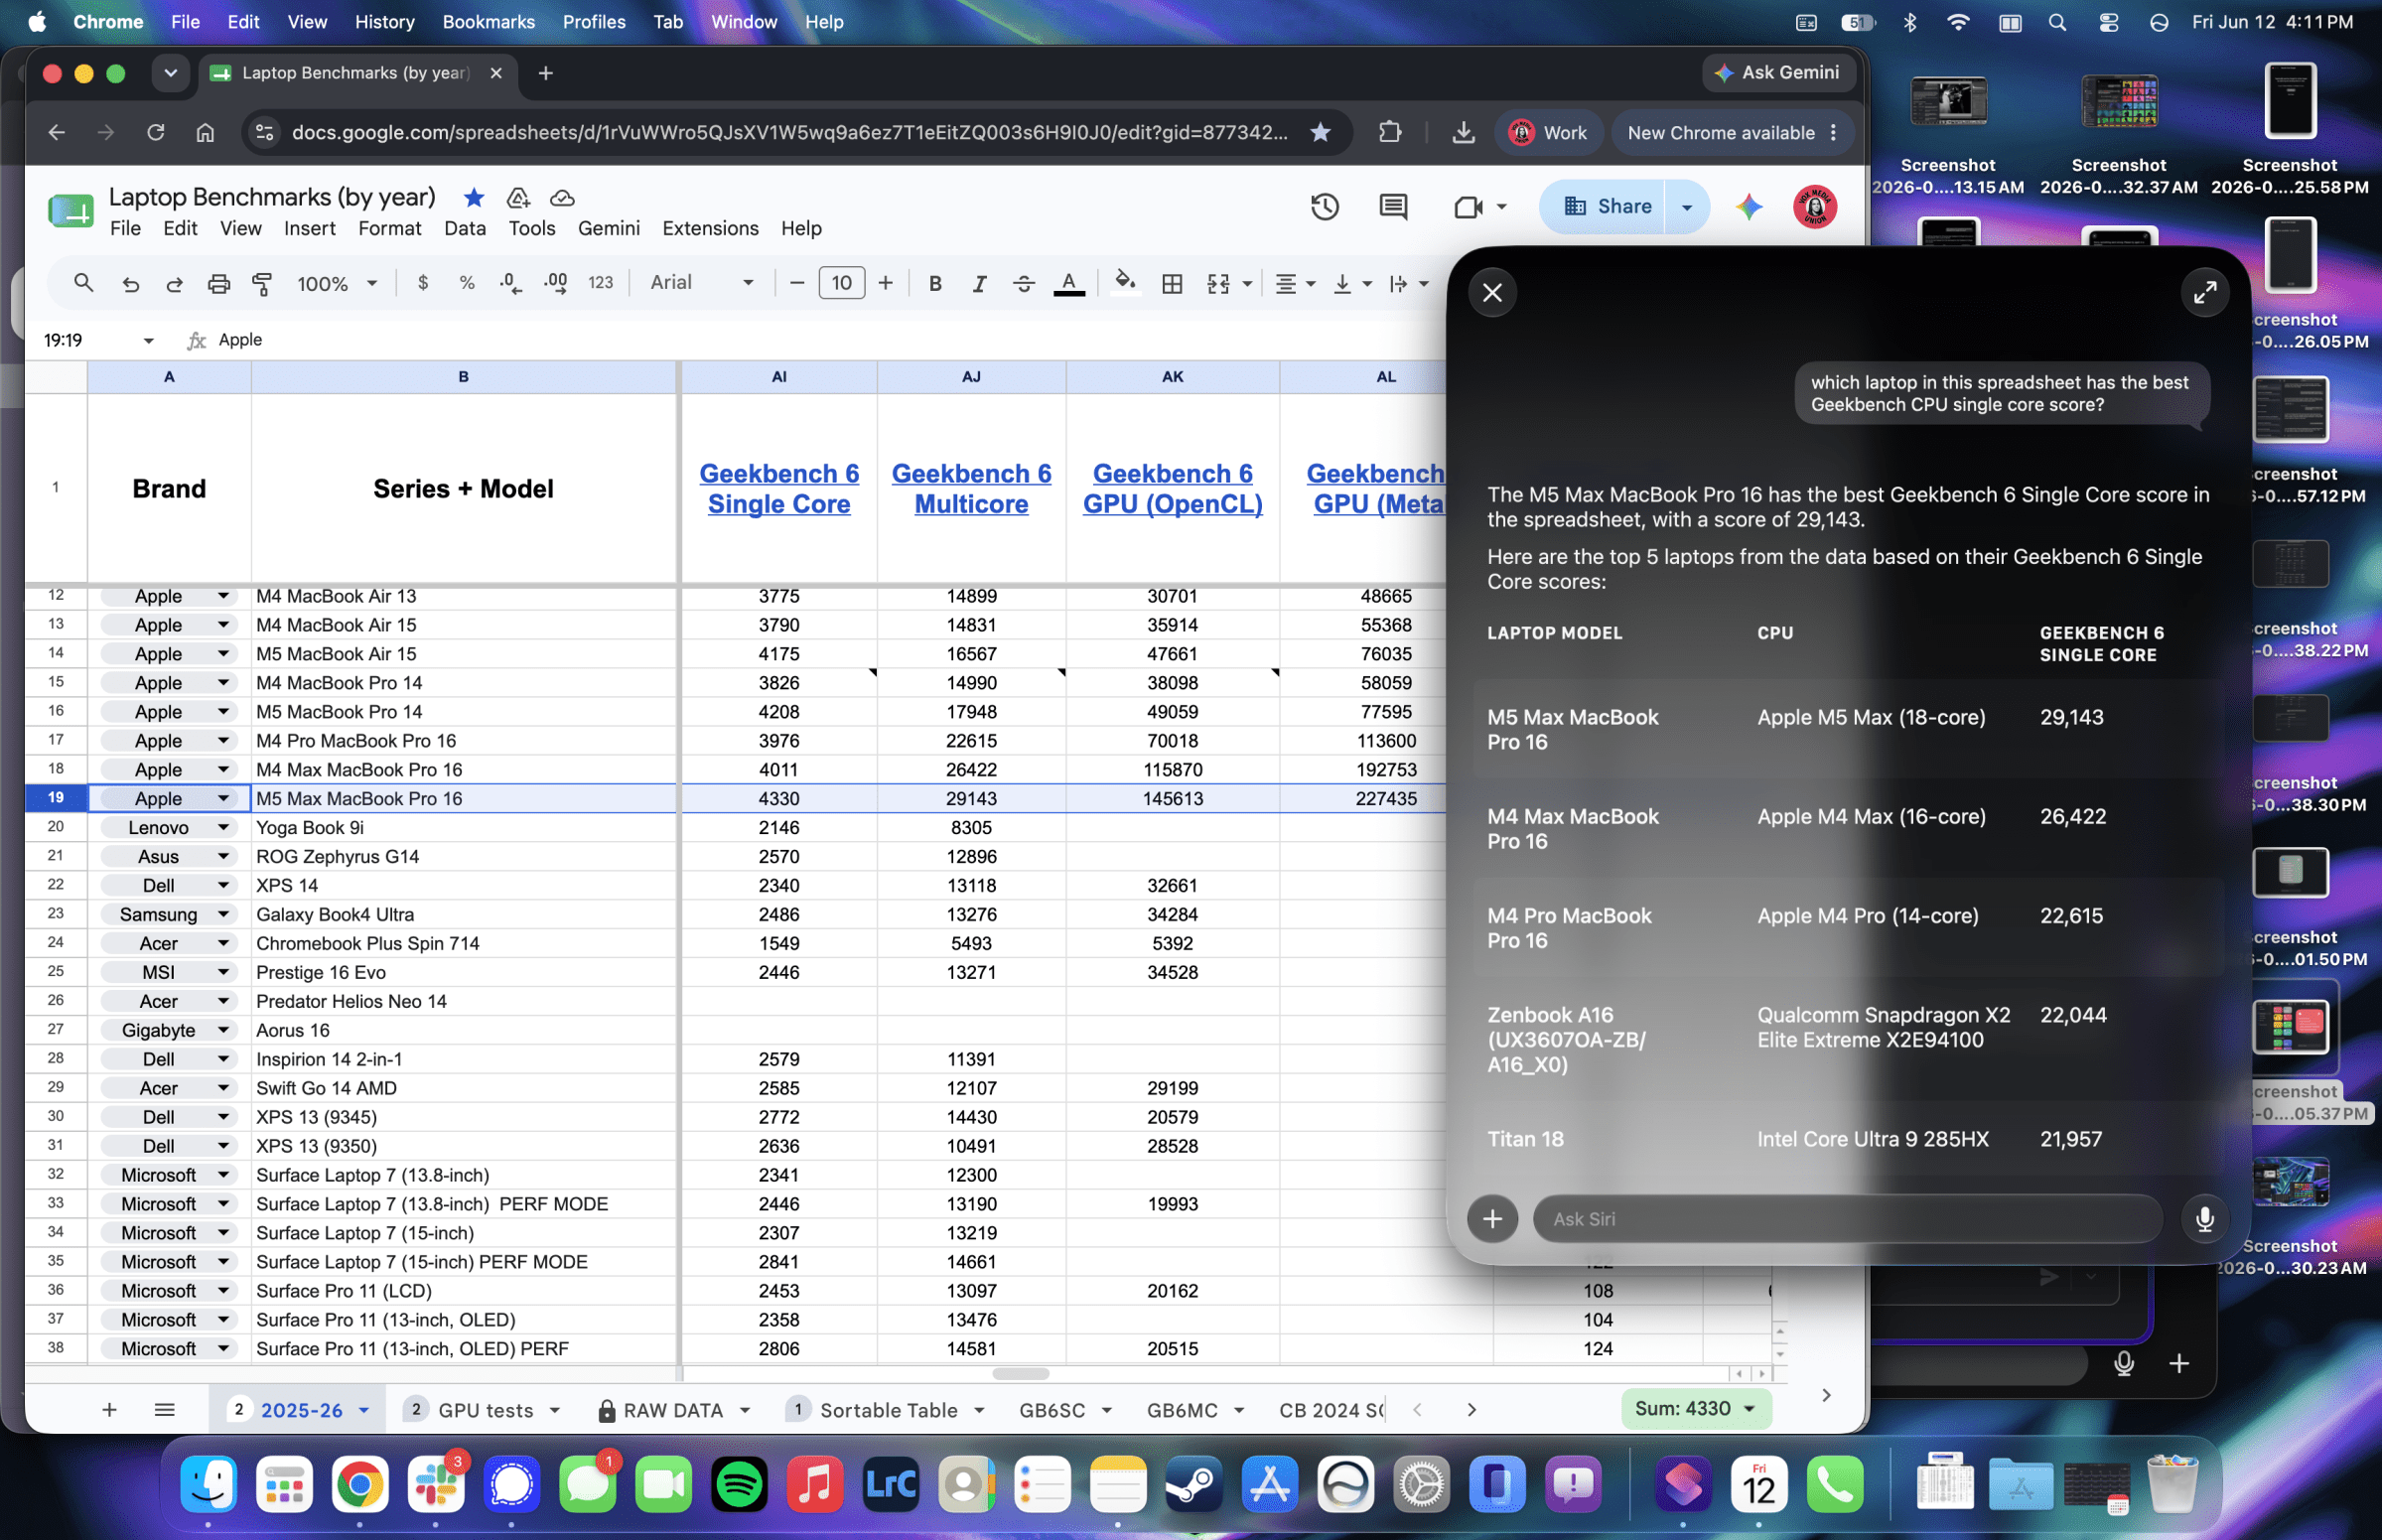Click the microphone icon in Siri panel

2204,1218
